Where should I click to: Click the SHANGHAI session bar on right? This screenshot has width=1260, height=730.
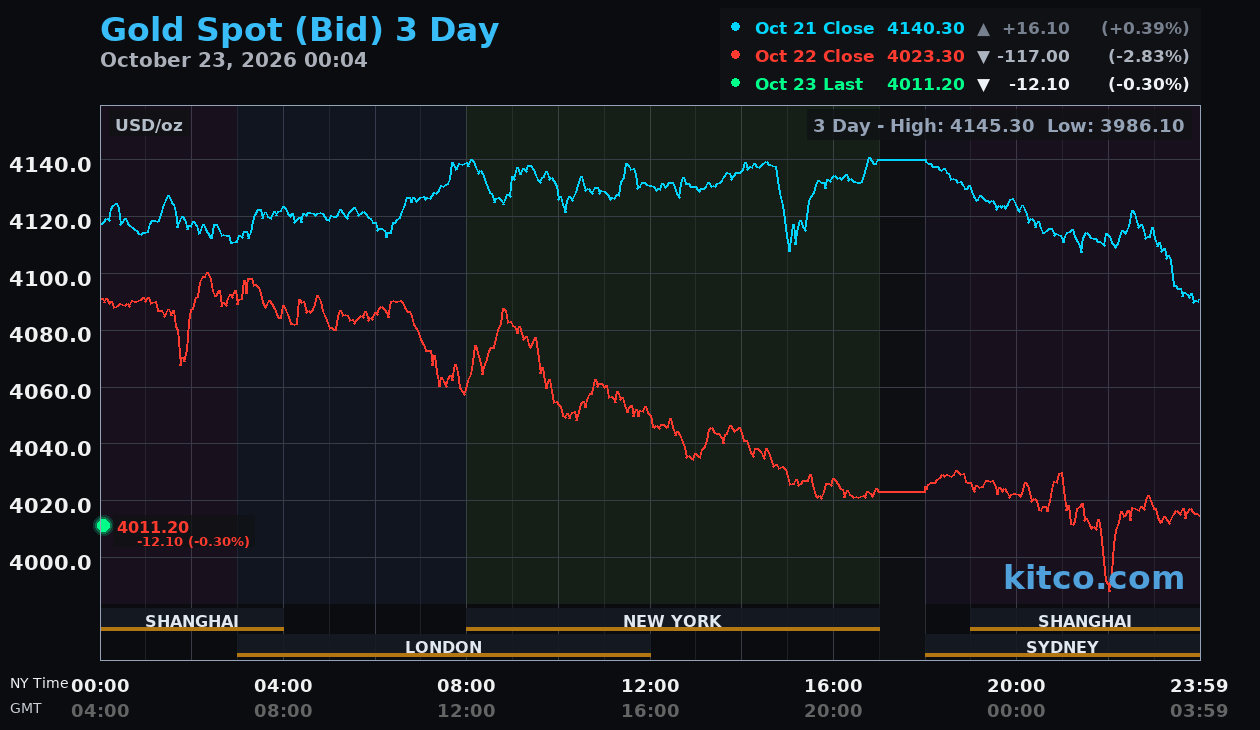pyautogui.click(x=1085, y=620)
